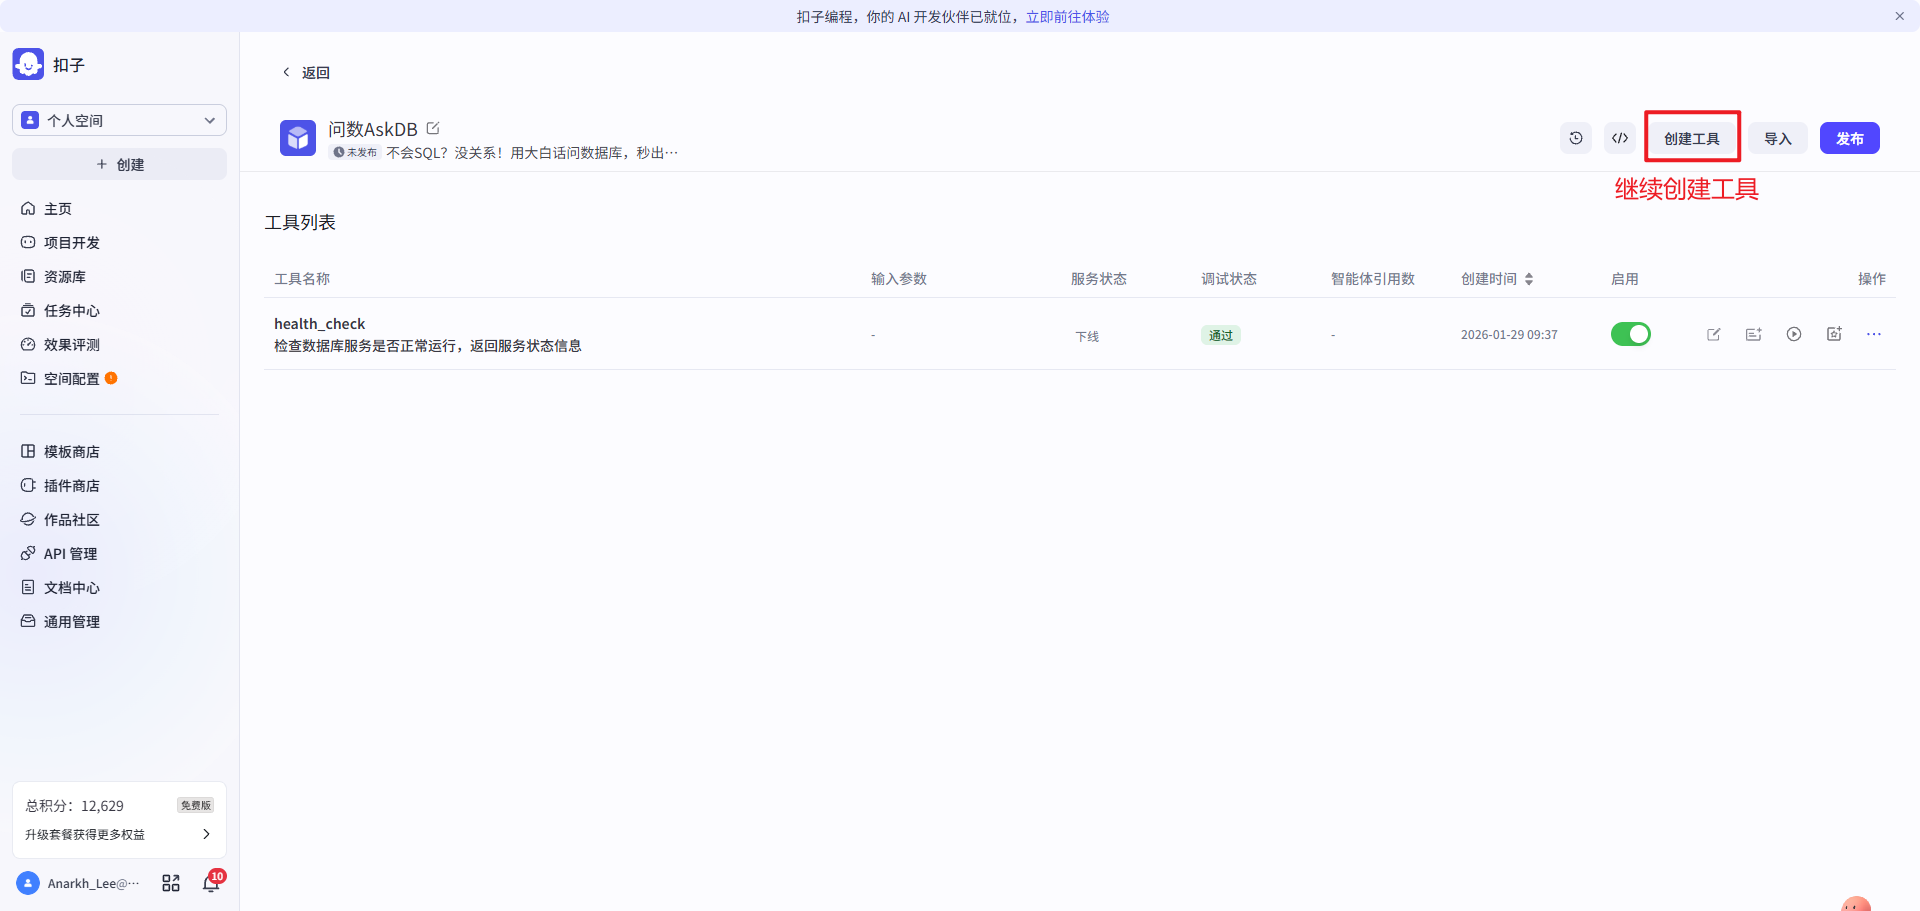Open version history clock icon
Viewport: 1920px width, 911px height.
point(1576,138)
